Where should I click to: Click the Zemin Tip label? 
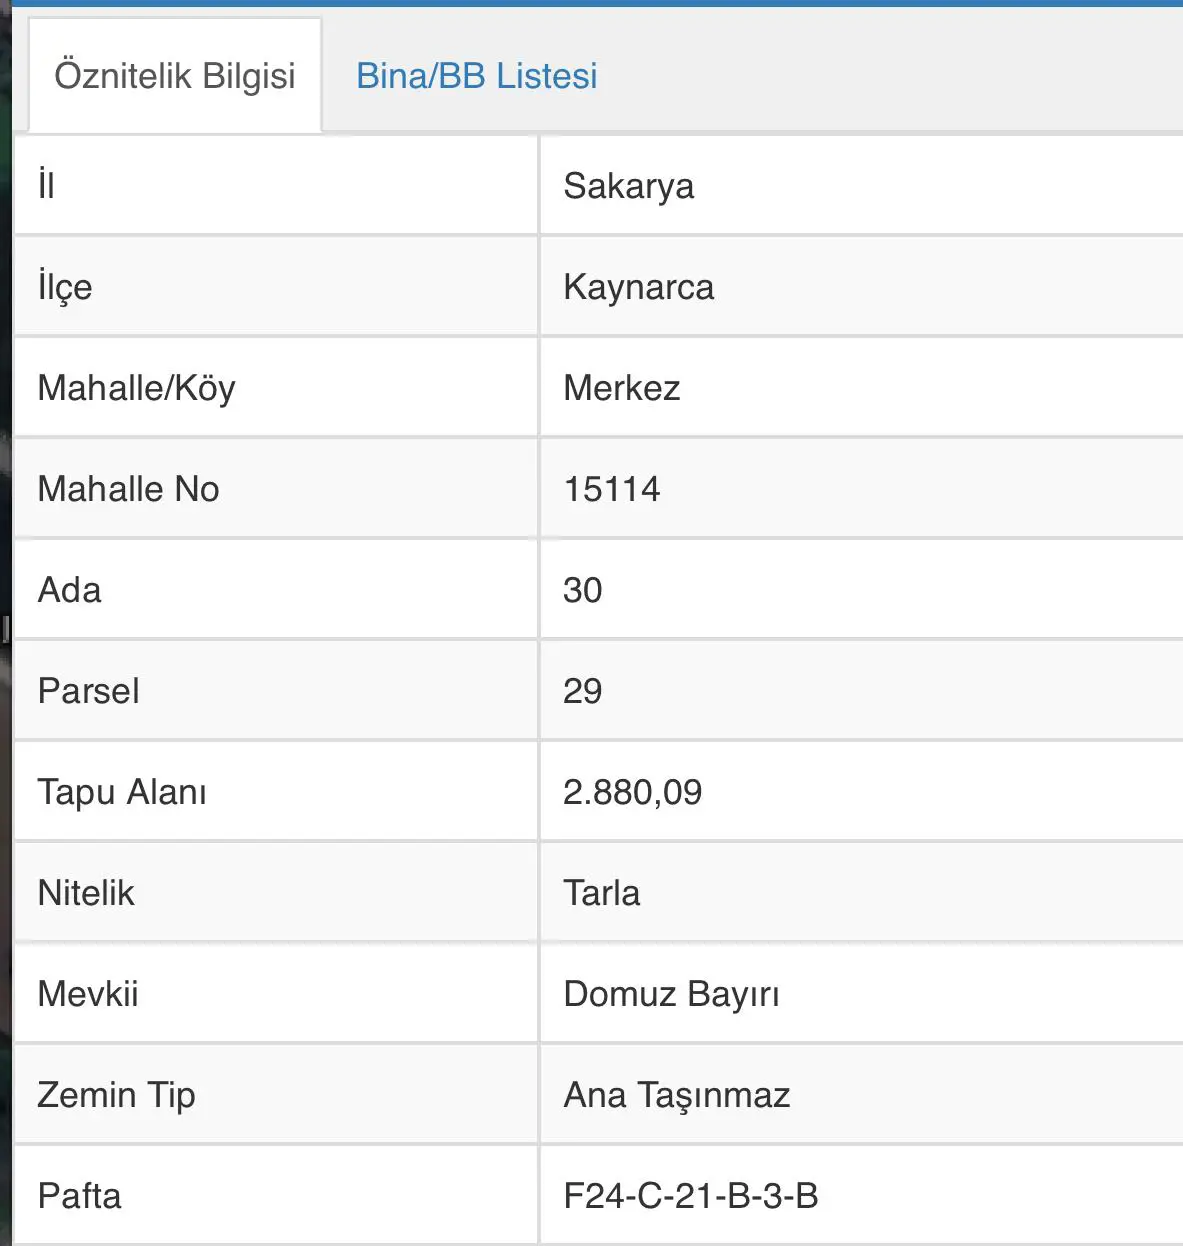point(116,1095)
